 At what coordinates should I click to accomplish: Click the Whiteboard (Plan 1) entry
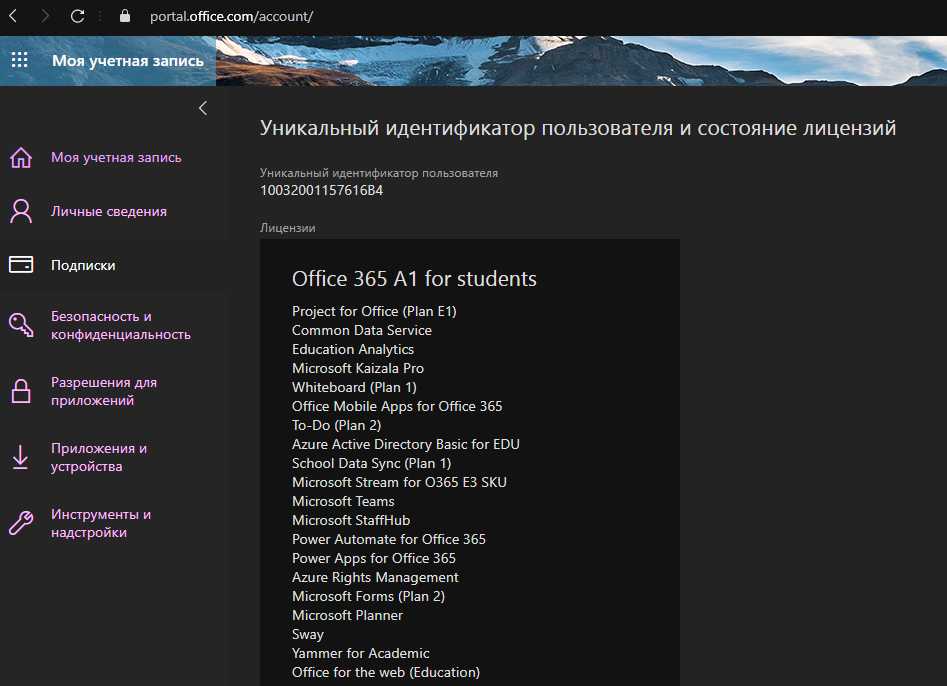[x=354, y=387]
